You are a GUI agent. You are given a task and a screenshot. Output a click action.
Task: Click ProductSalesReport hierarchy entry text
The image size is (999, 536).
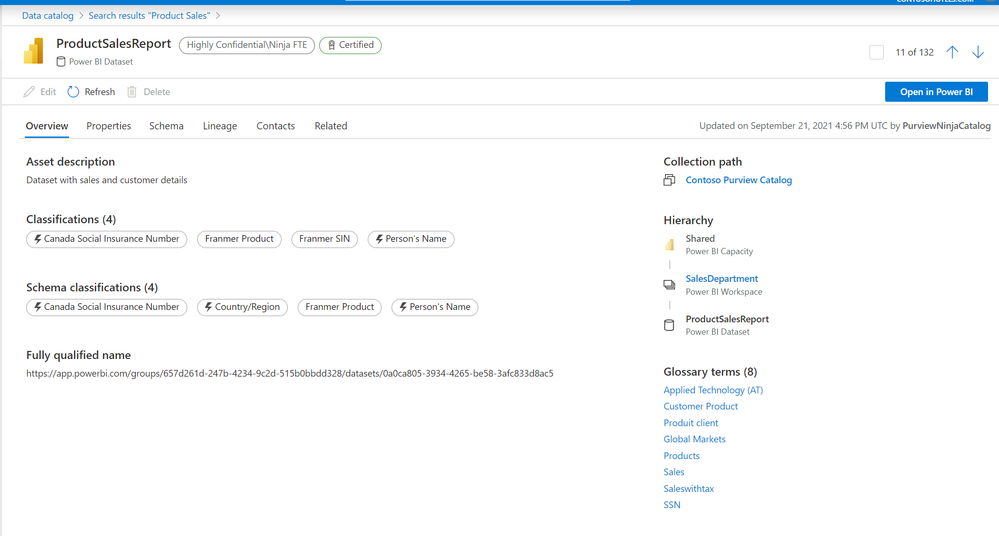click(727, 319)
